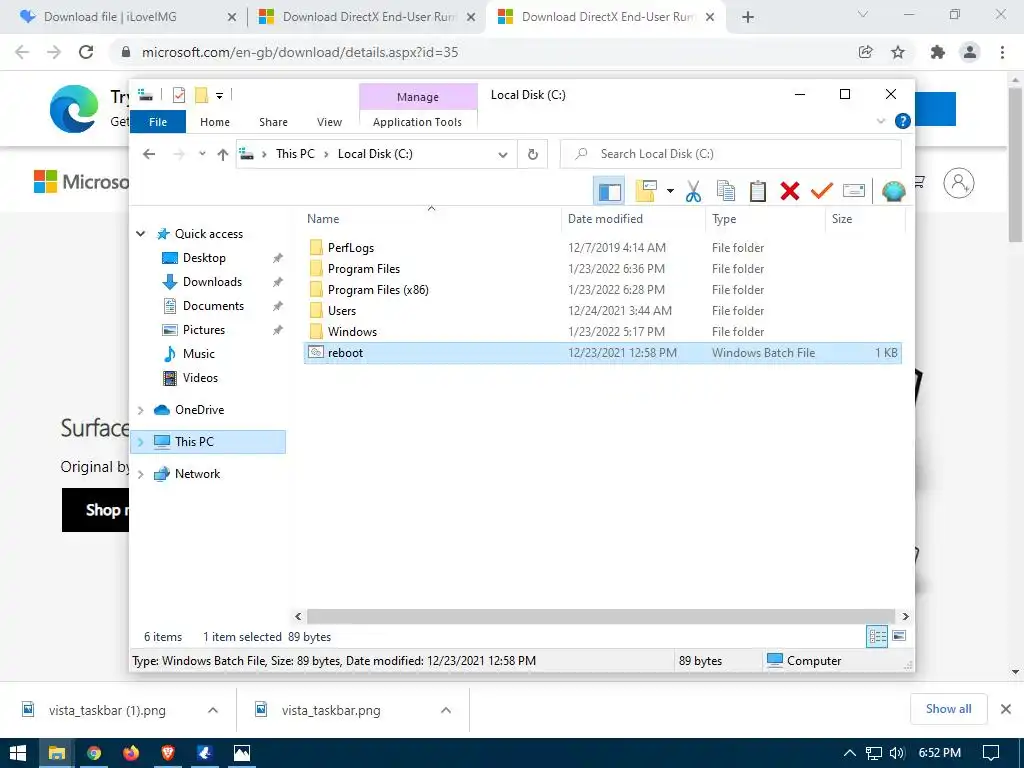Click the Paste clipboard icon
Screen dimensions: 1024x768
(758, 191)
